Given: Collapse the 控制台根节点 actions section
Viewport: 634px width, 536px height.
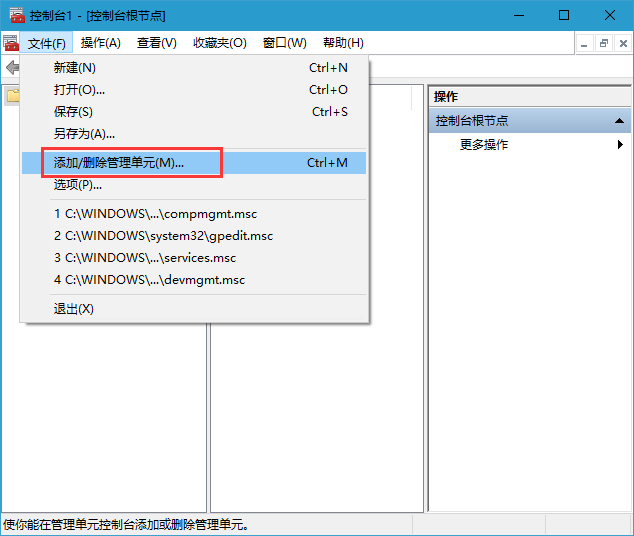Looking at the screenshot, I should point(621,121).
